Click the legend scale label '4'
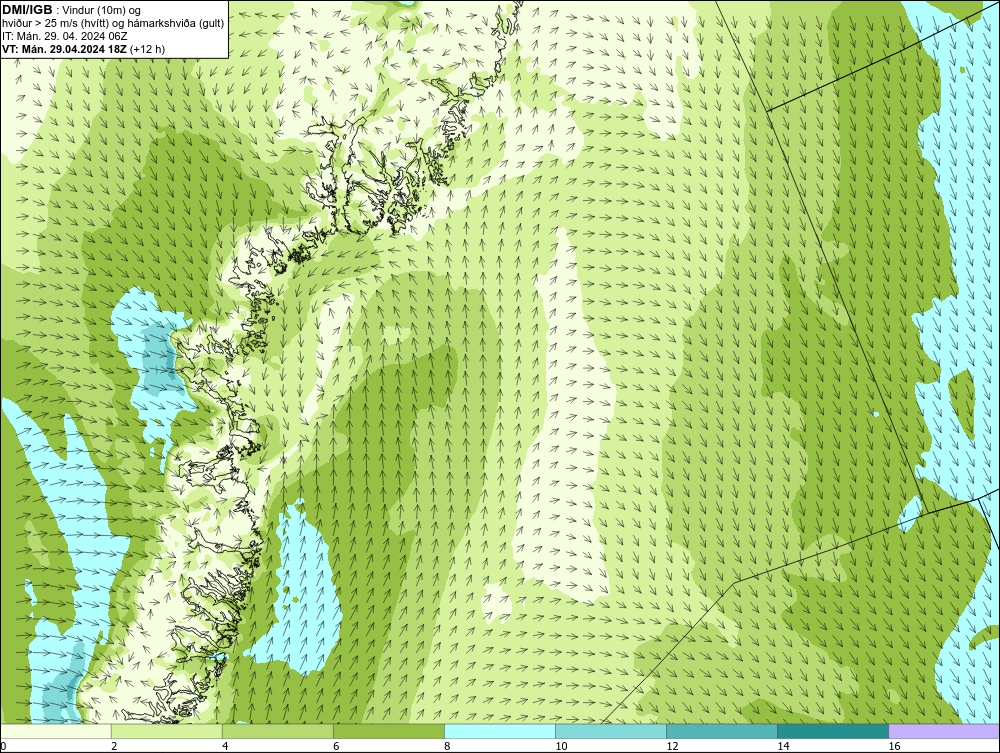This screenshot has width=1000, height=753. [x=225, y=746]
